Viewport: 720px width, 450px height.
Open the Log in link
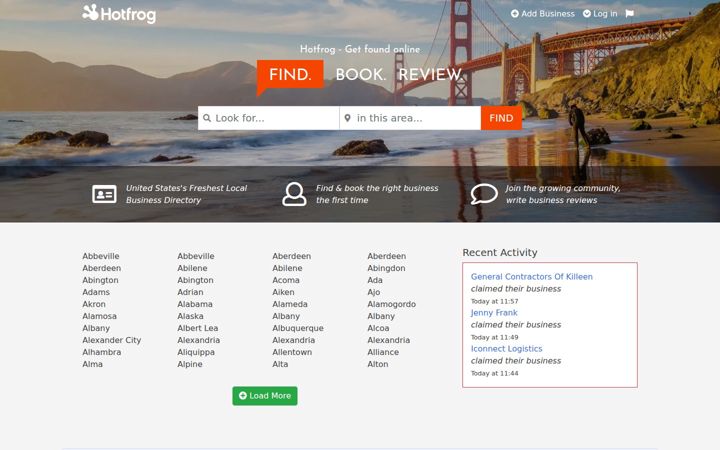click(600, 14)
